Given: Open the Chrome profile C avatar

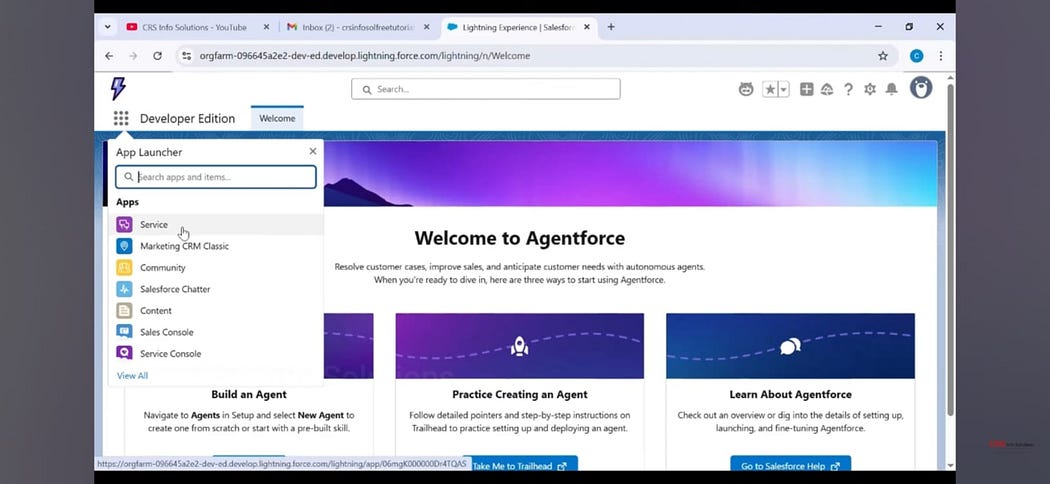Looking at the screenshot, I should pyautogui.click(x=916, y=56).
